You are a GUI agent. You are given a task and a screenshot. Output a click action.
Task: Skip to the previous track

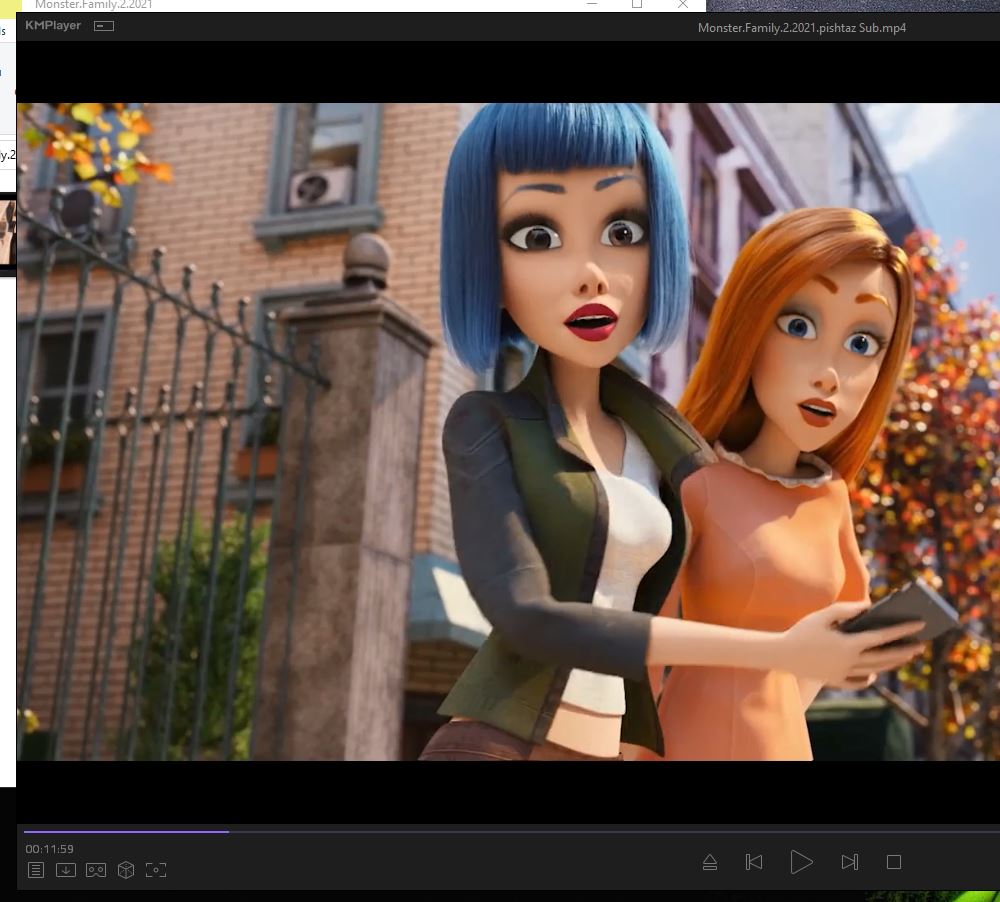coord(754,862)
